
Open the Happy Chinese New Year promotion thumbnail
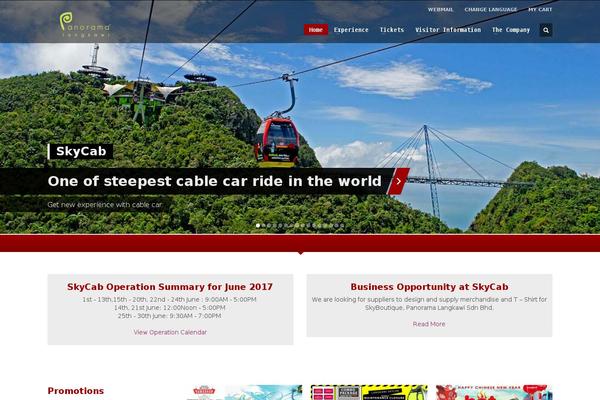click(x=494, y=392)
